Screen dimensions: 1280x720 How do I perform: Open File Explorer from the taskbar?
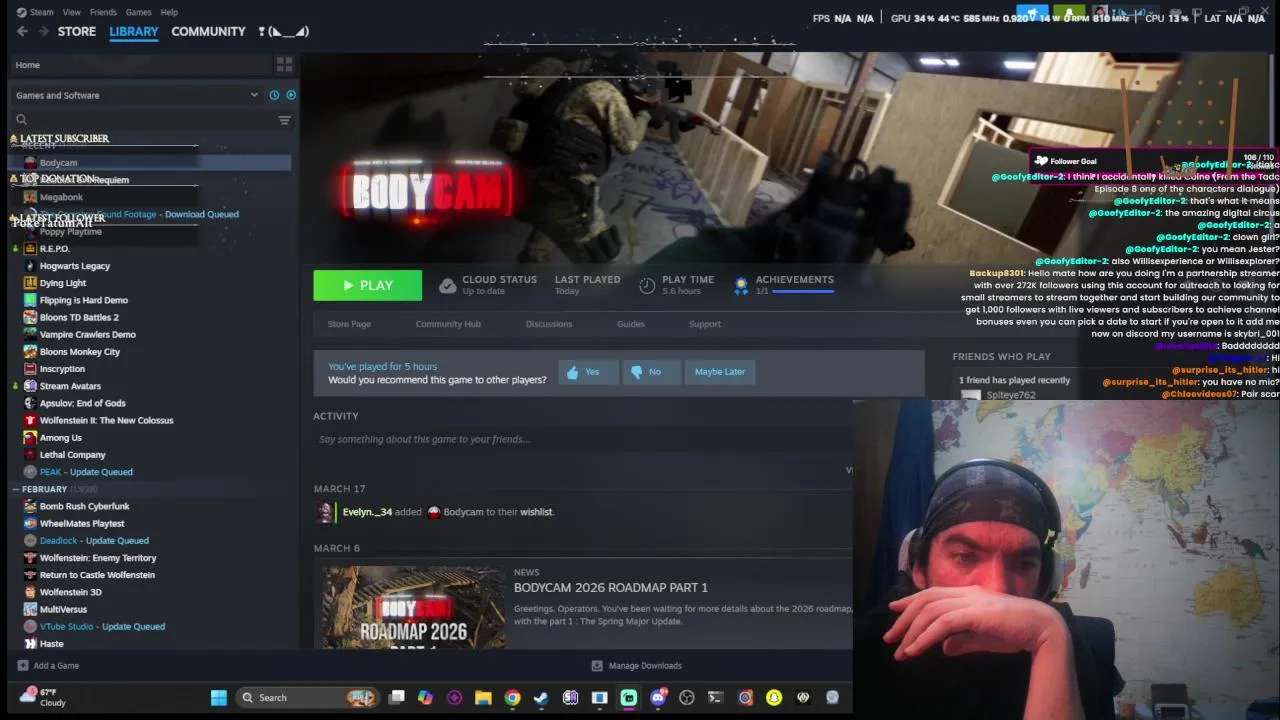[483, 698]
